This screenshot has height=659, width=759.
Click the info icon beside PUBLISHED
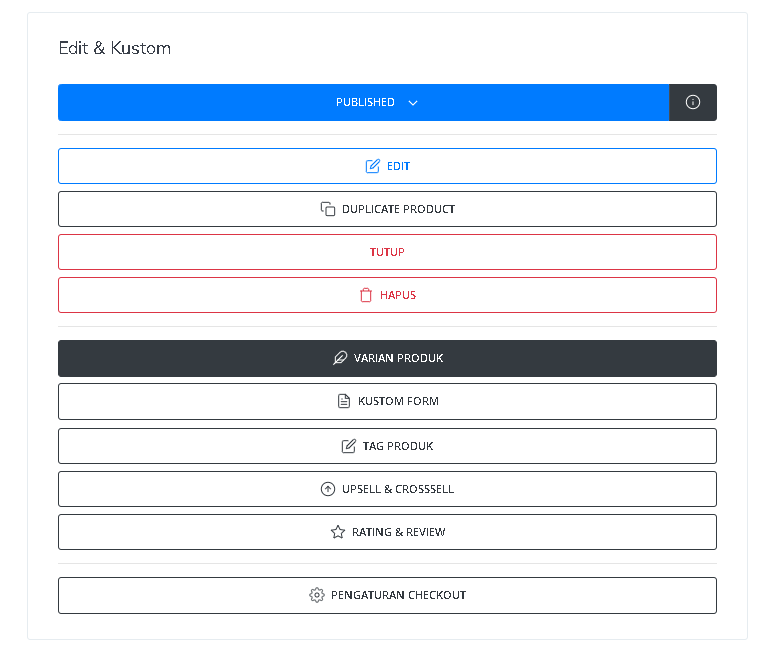pyautogui.click(x=693, y=103)
